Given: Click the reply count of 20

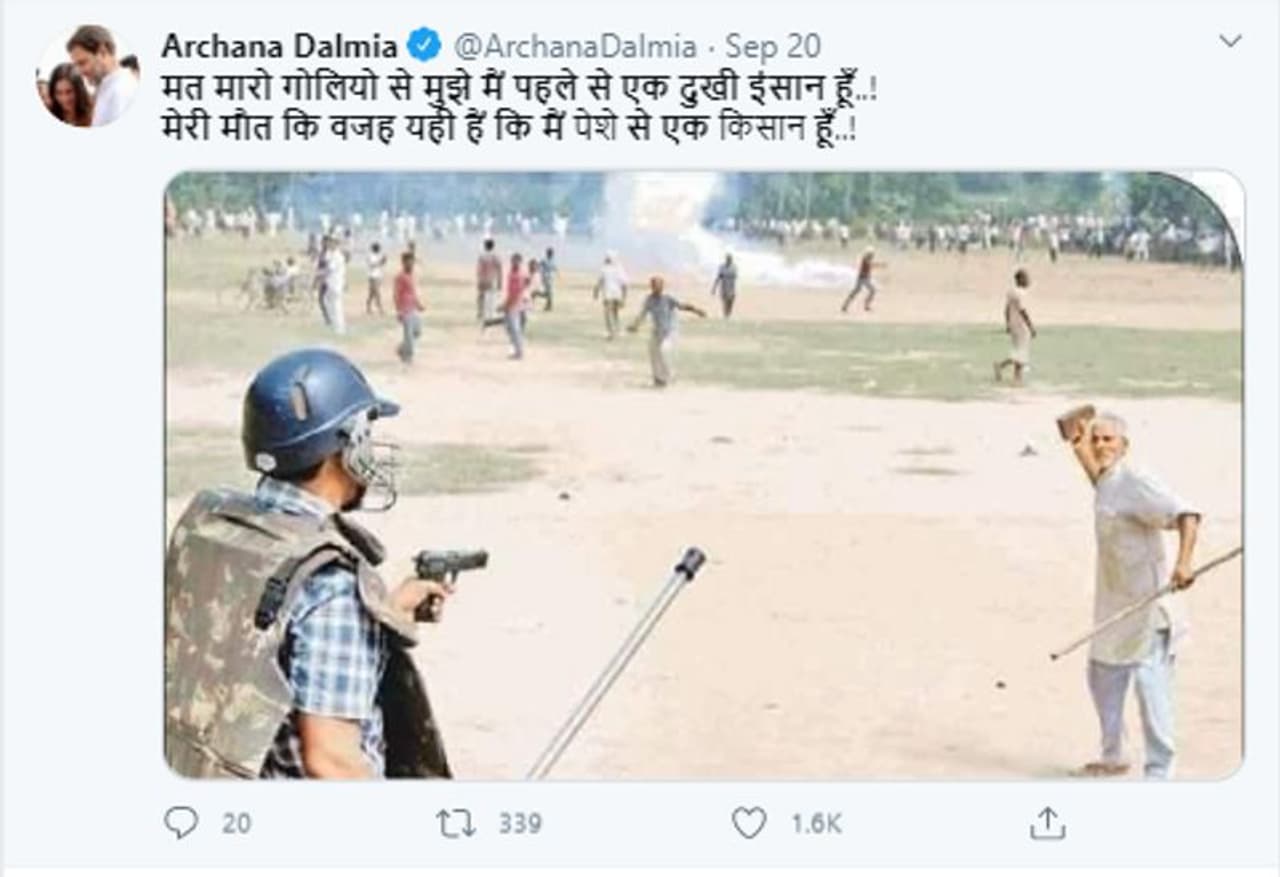Looking at the screenshot, I should pos(236,823).
